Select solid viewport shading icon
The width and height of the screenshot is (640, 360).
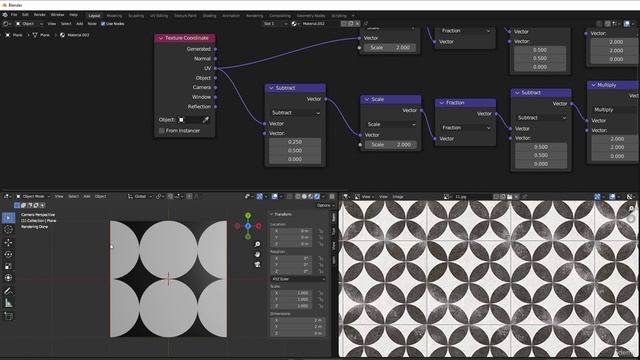point(304,197)
